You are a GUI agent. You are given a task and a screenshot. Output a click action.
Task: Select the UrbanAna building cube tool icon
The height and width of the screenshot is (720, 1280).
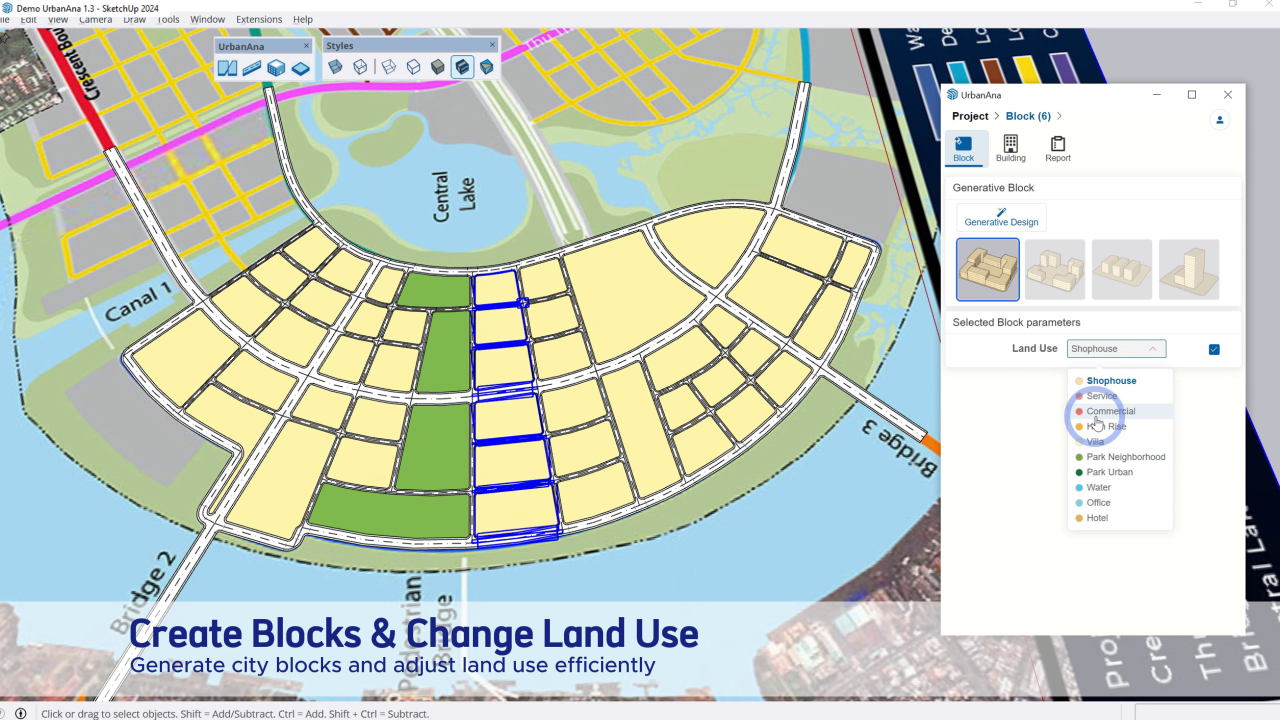point(276,68)
